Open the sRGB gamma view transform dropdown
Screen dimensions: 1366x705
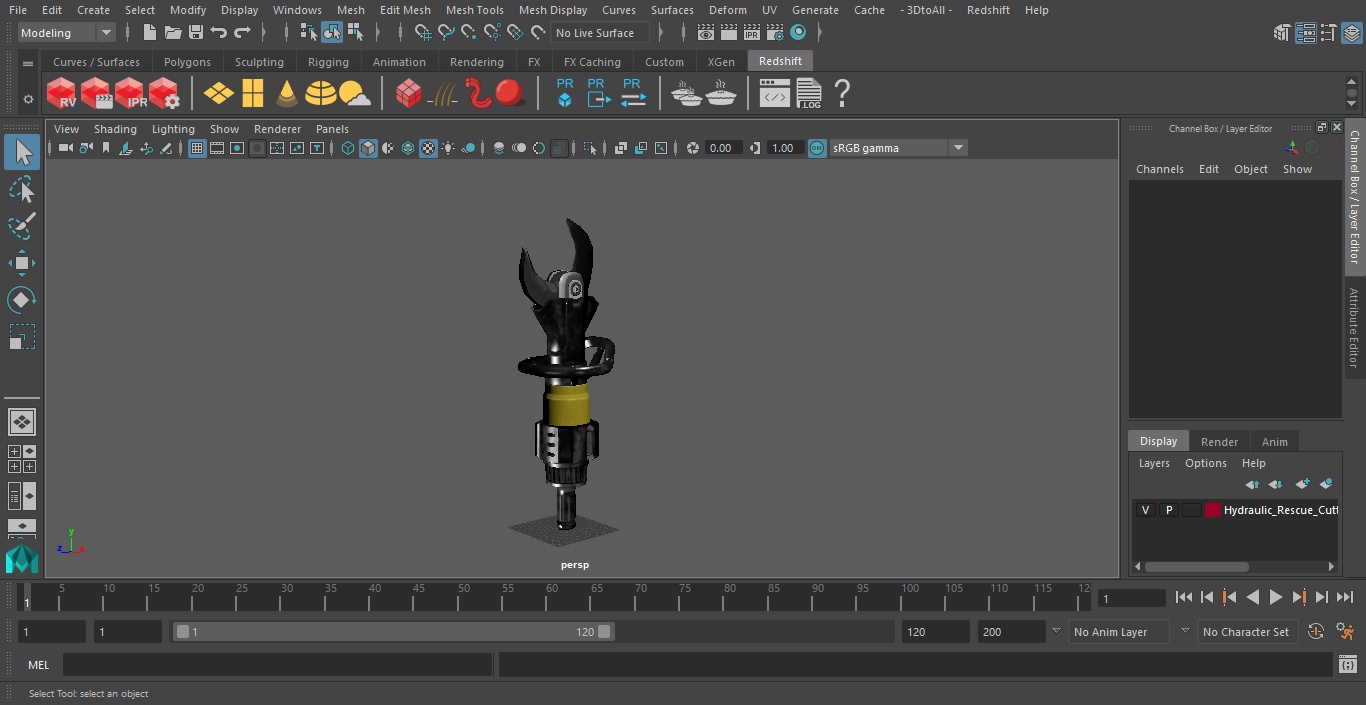click(898, 148)
